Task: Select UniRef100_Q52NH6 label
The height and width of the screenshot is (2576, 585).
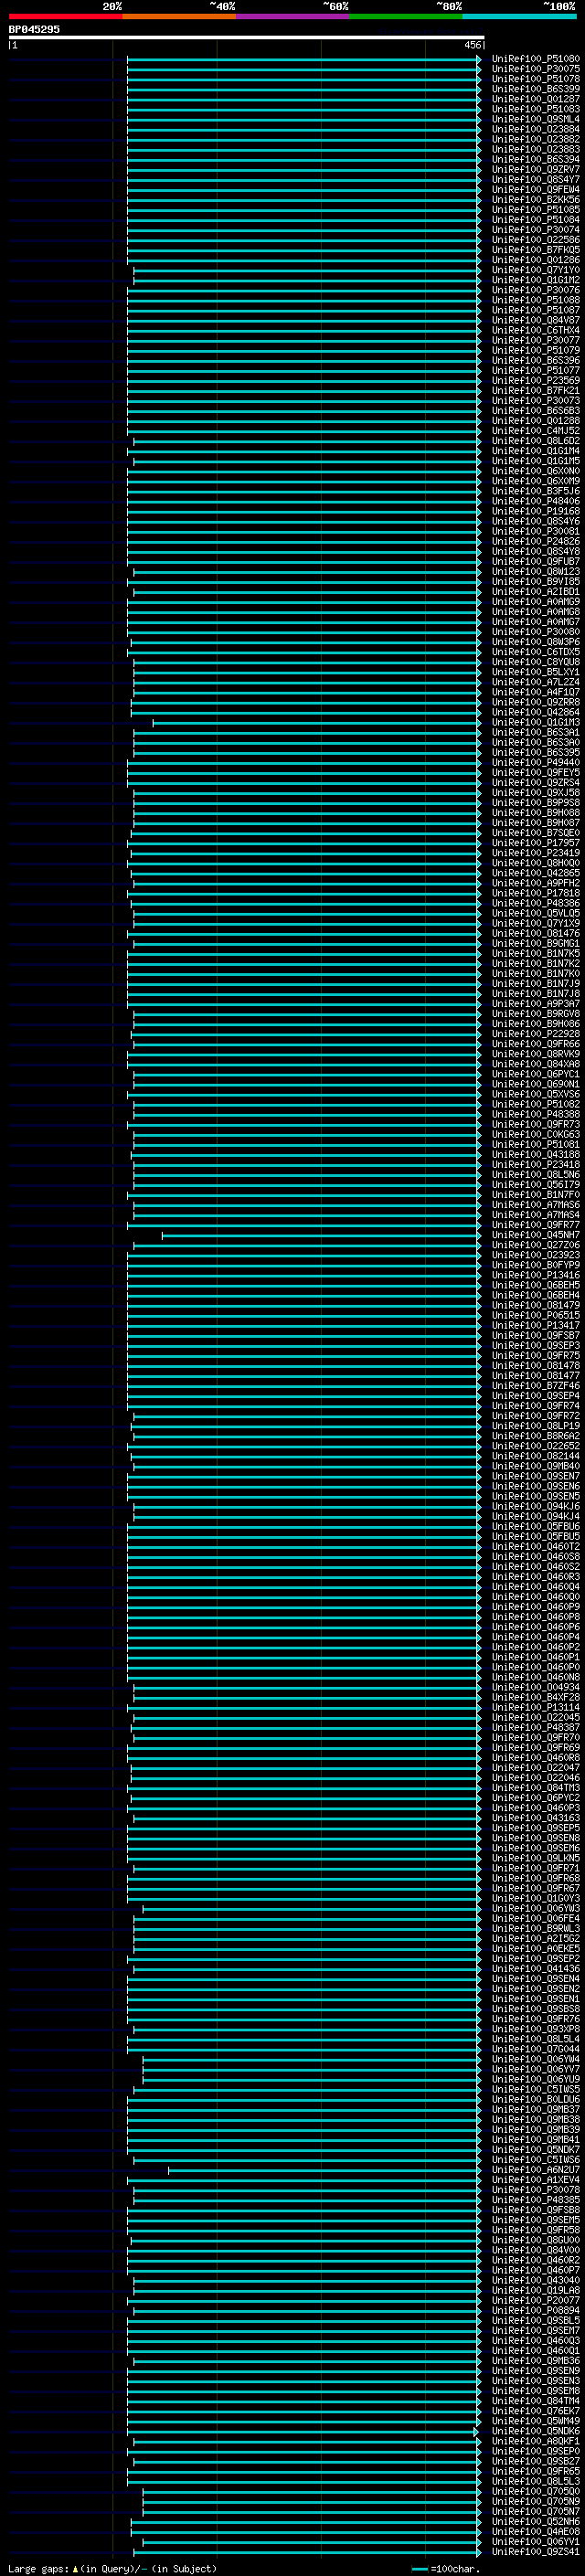Action: click(x=535, y=2522)
